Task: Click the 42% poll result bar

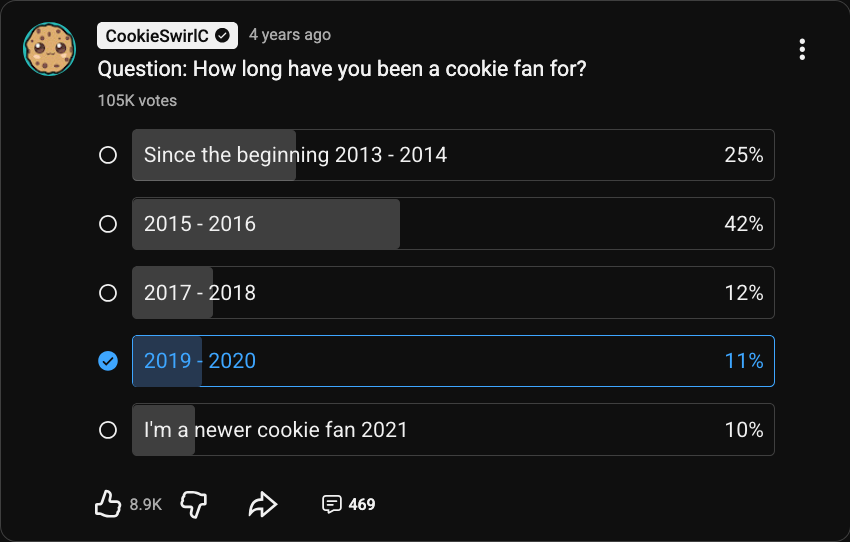Action: pos(453,224)
